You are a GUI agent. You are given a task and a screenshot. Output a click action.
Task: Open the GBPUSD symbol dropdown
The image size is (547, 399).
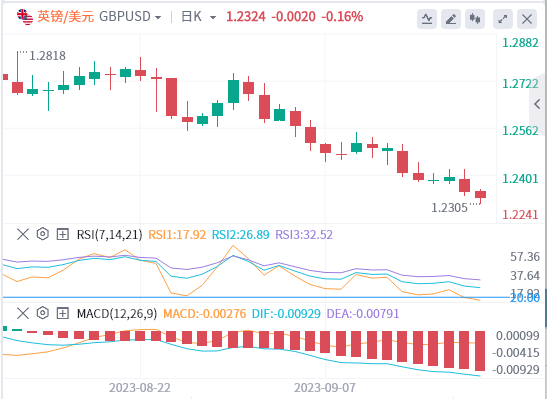click(x=130, y=16)
